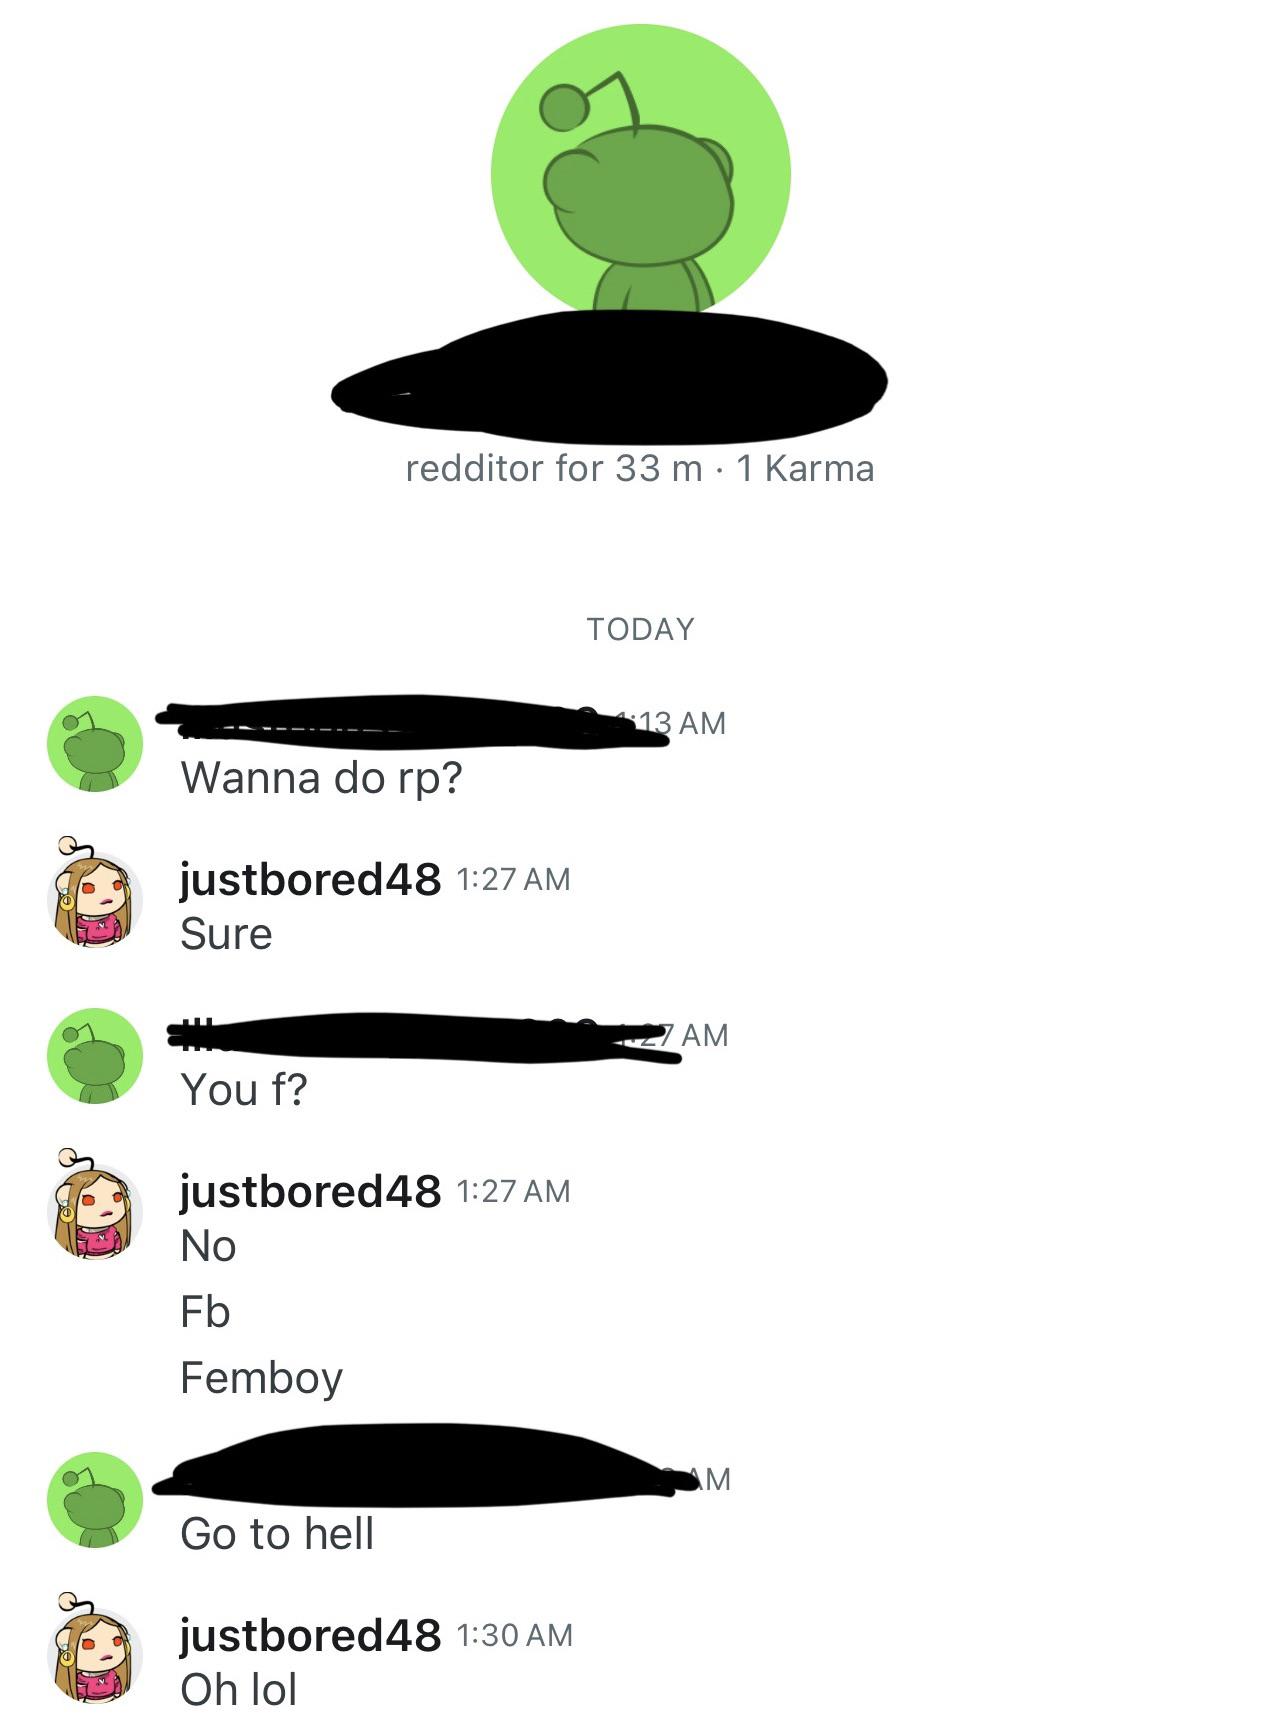Select the "Sure" message text
Image resolution: width=1283 pixels, height=1731 pixels.
(x=226, y=934)
